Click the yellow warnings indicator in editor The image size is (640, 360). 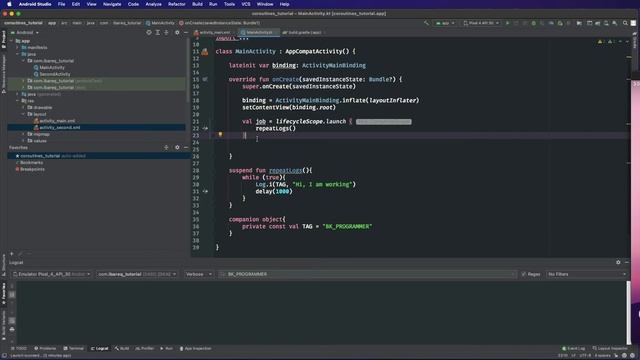tap(601, 42)
